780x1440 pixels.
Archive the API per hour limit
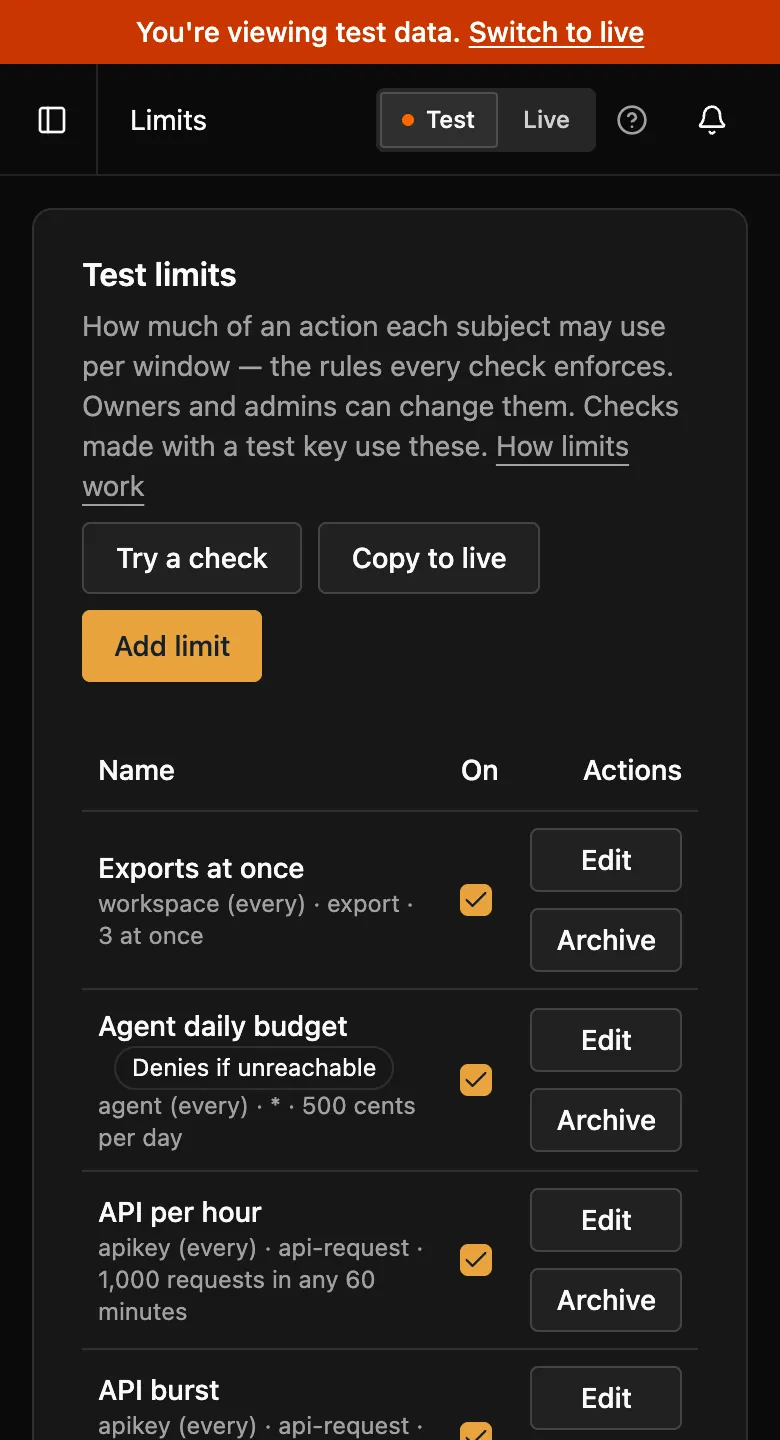(606, 1300)
